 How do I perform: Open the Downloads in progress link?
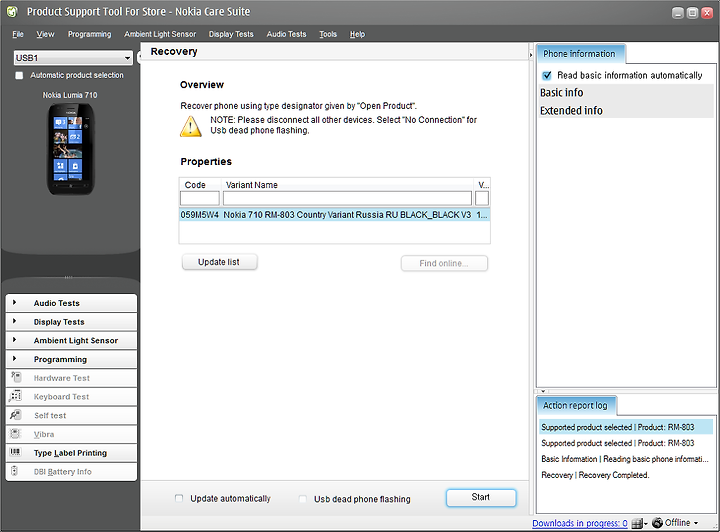click(580, 523)
